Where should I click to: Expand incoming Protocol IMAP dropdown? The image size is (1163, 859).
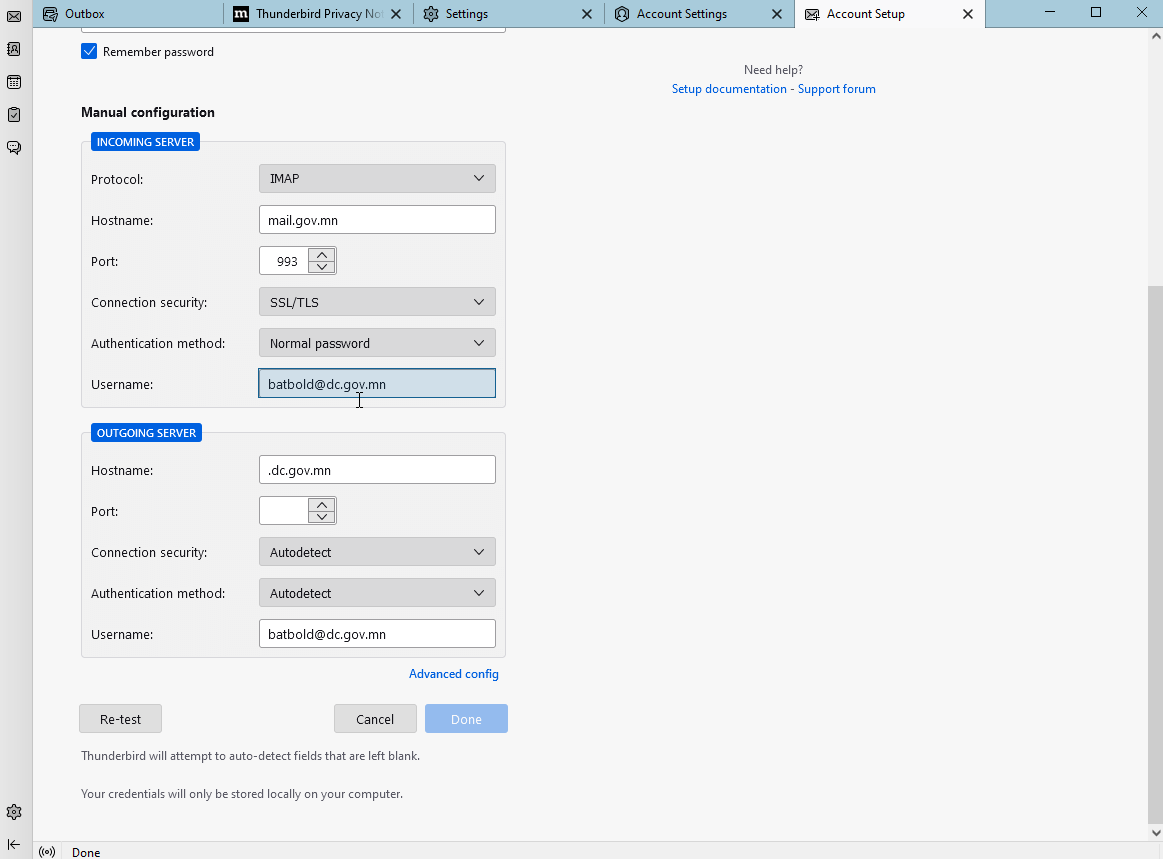[377, 179]
